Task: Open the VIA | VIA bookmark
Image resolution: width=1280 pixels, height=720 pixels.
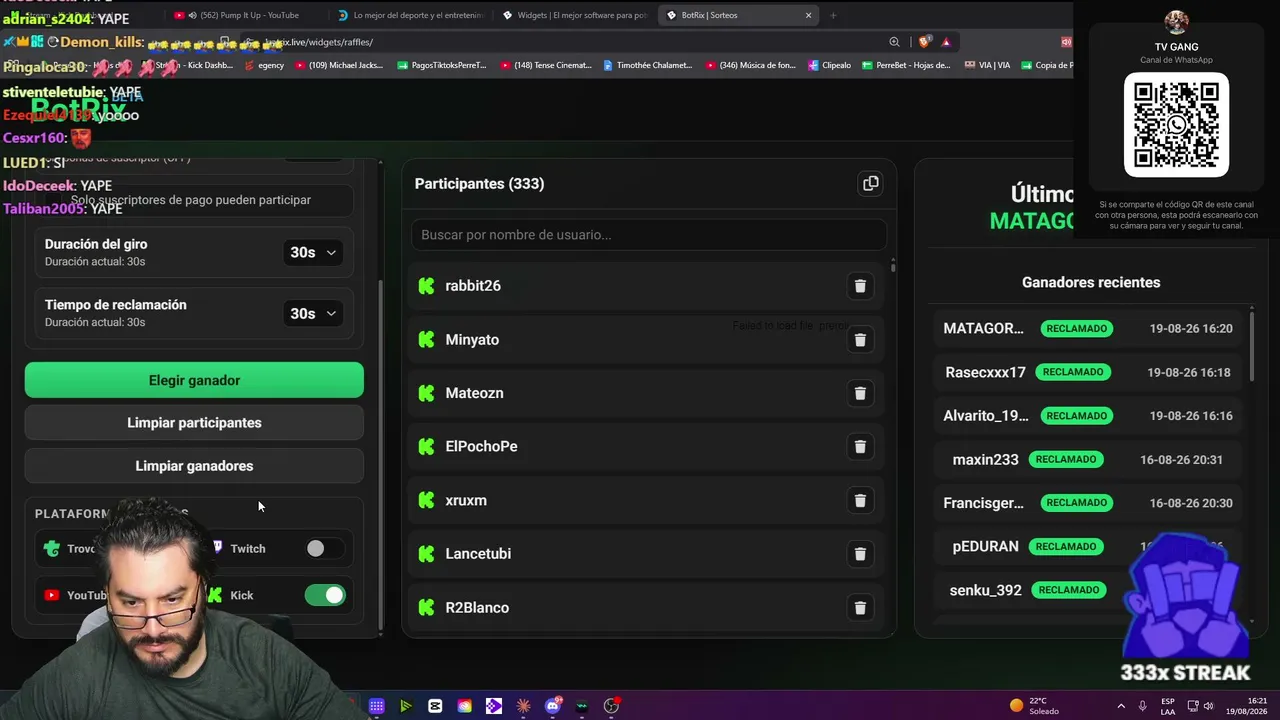Action: pyautogui.click(x=988, y=65)
